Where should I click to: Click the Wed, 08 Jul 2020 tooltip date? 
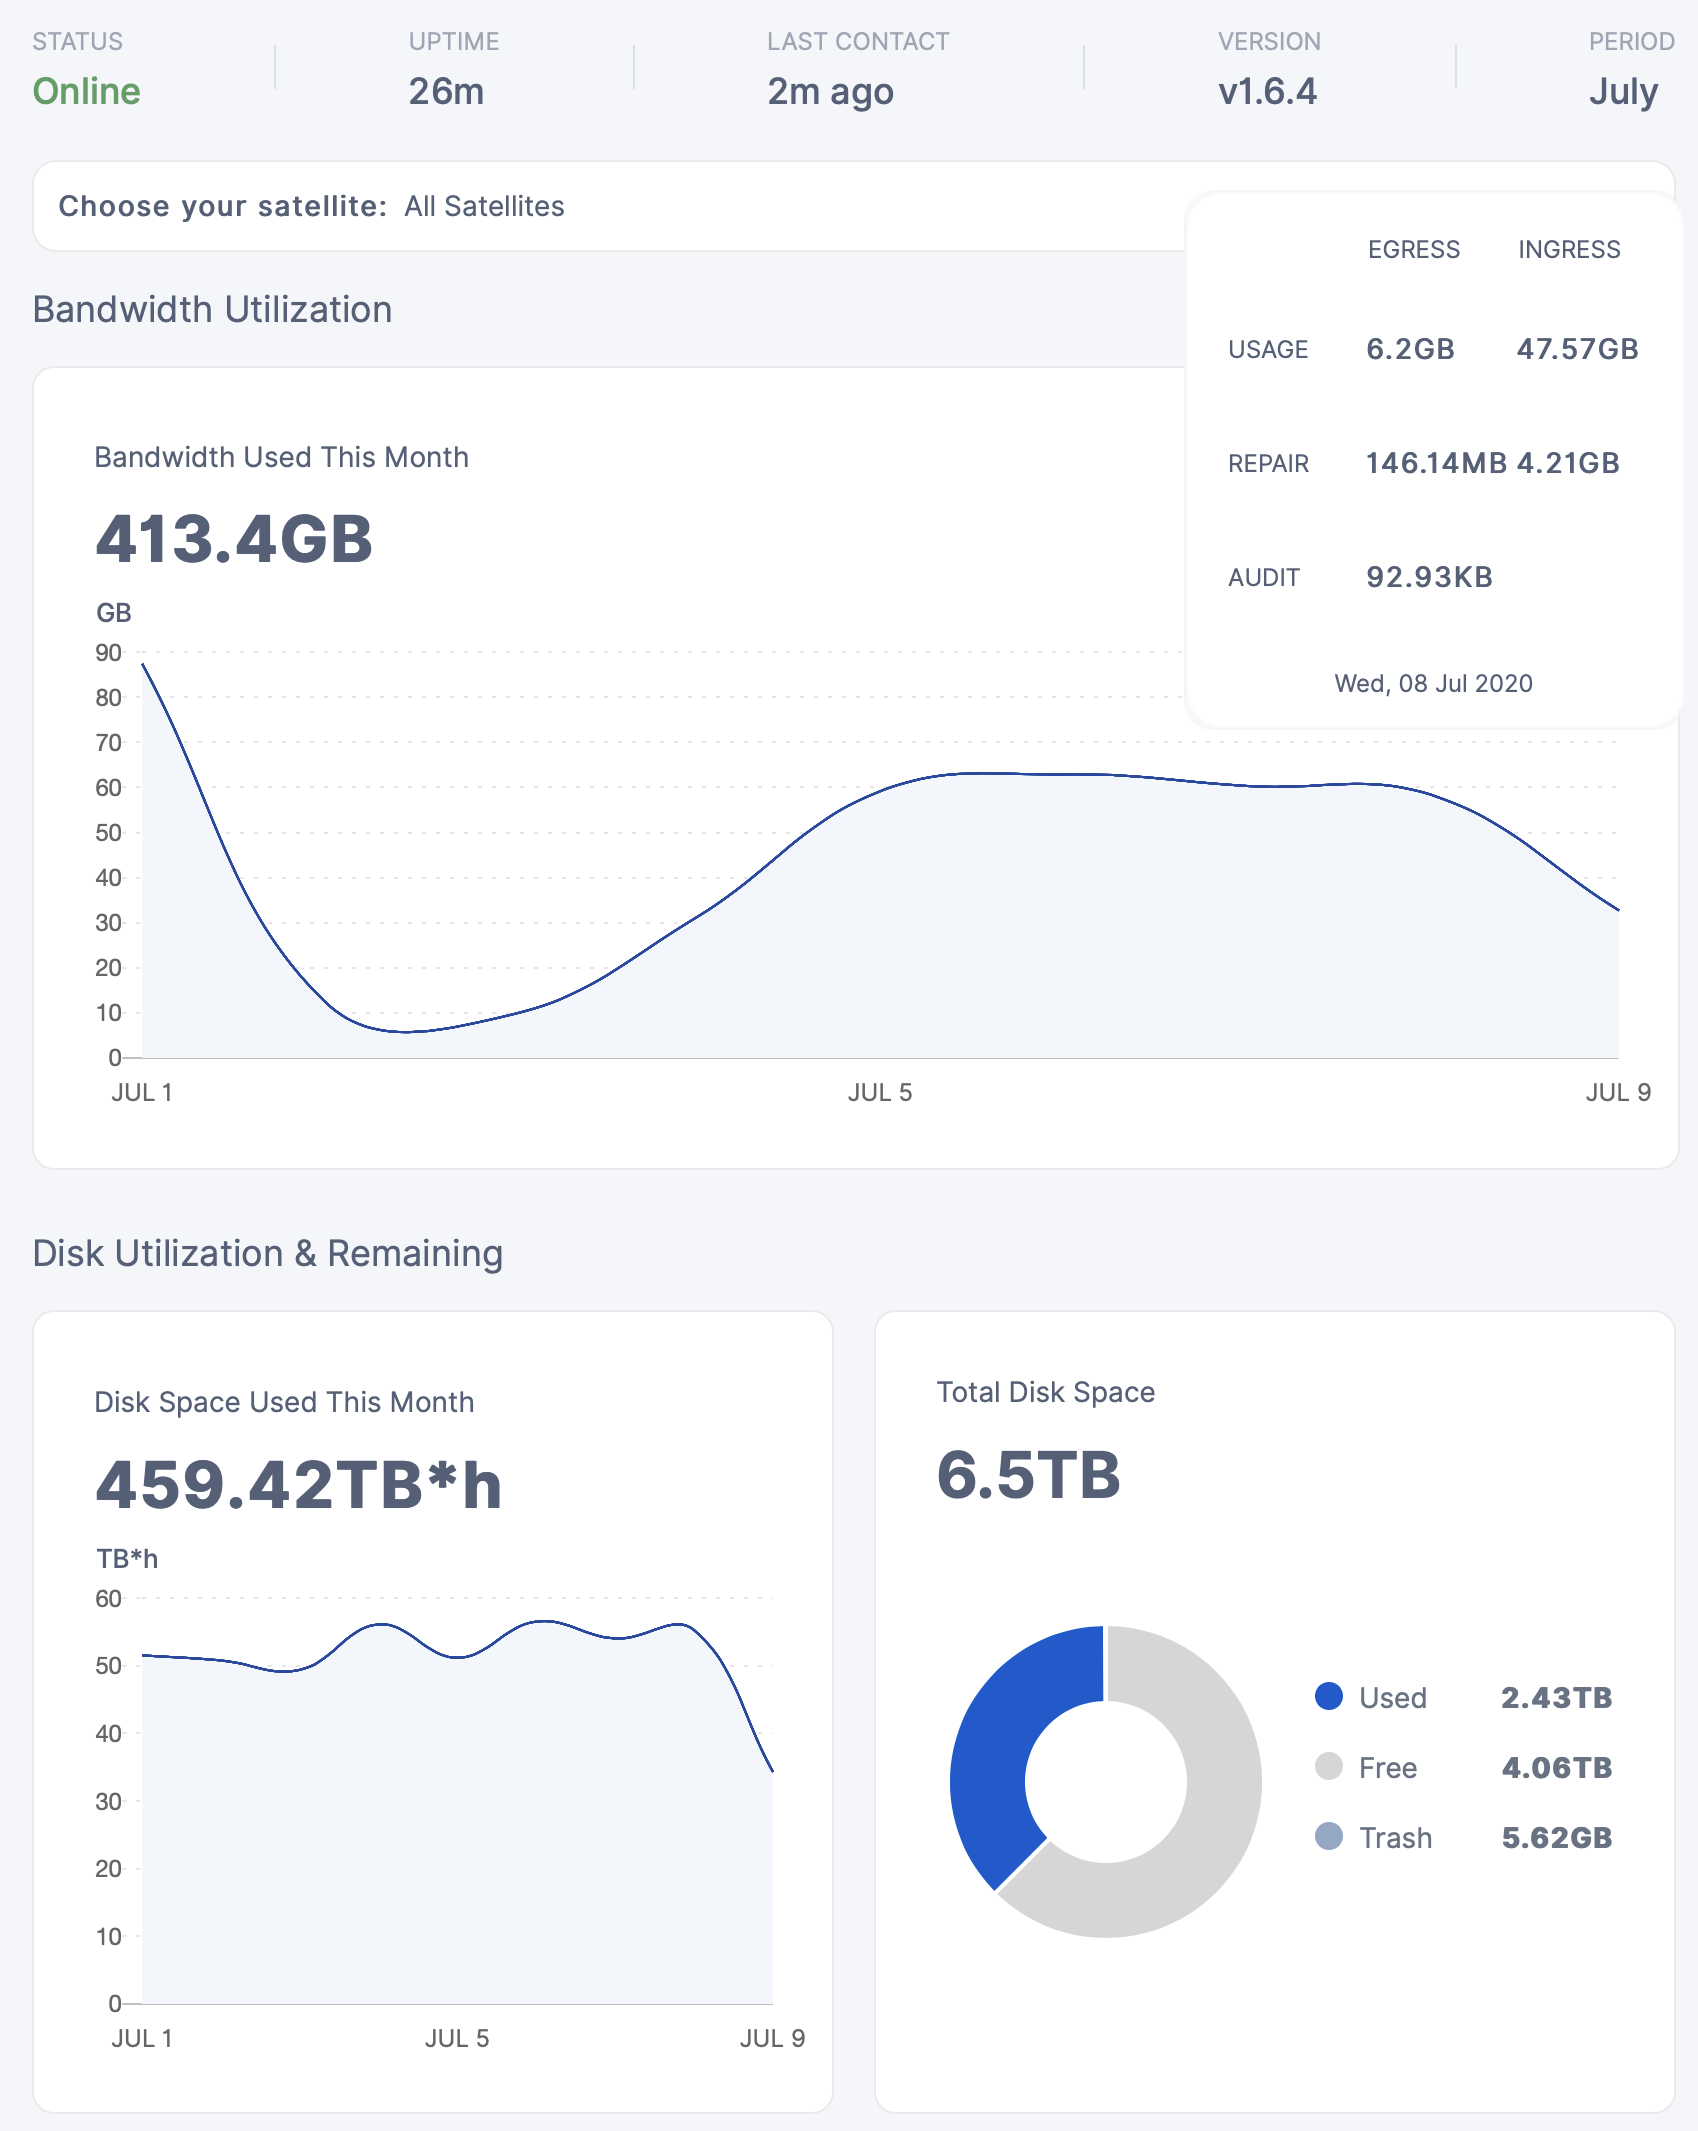click(1433, 683)
